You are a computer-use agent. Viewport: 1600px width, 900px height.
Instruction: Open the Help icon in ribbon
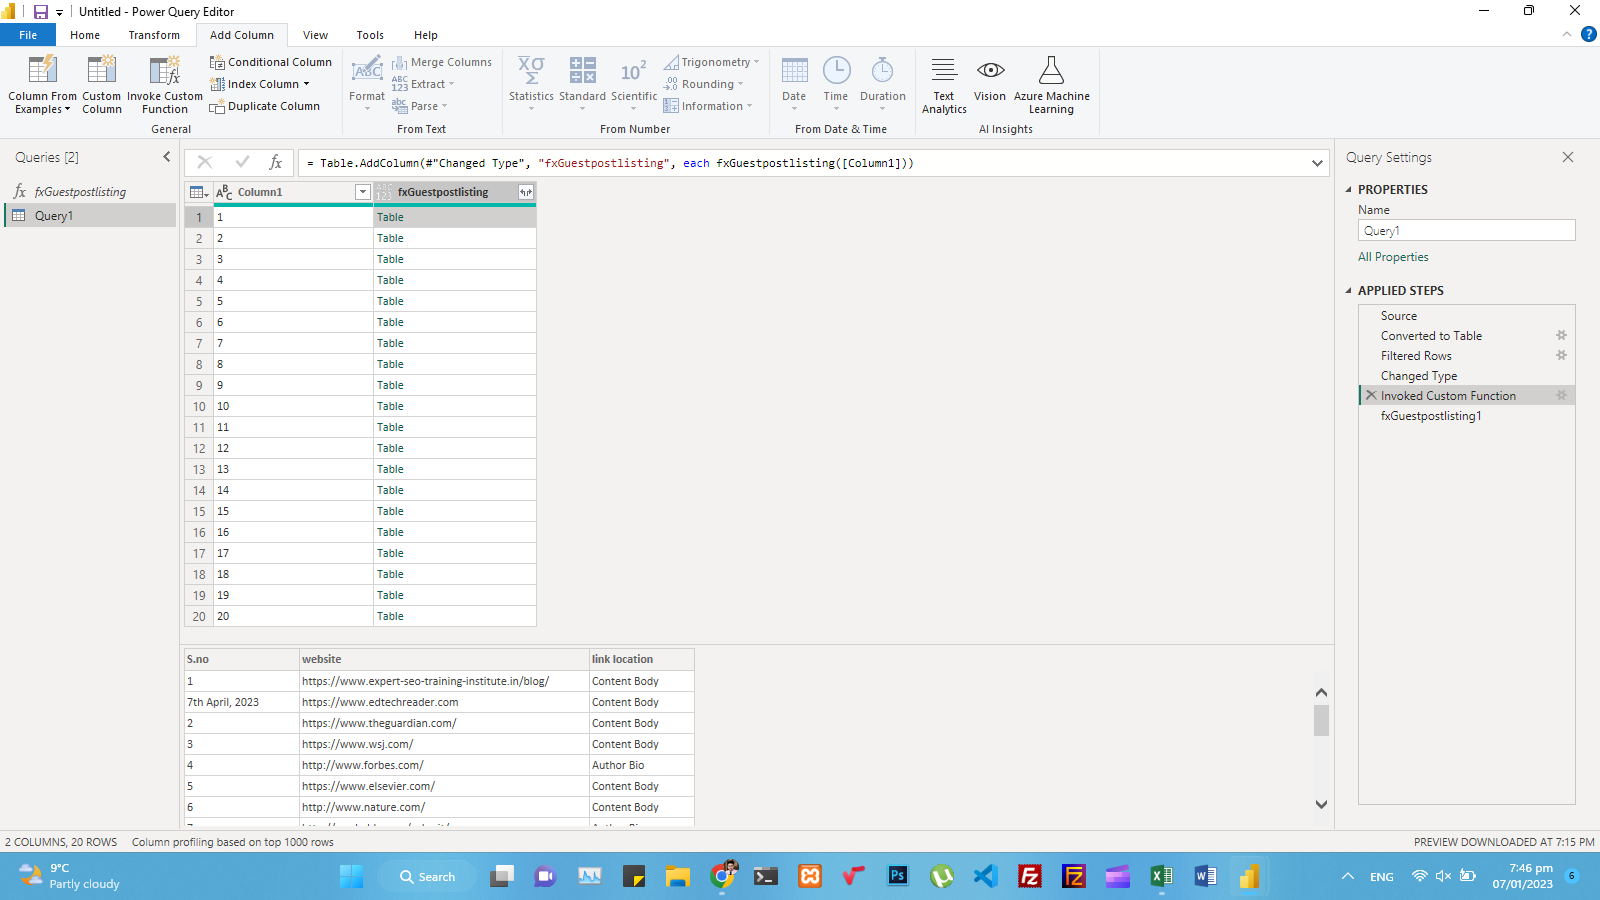click(1588, 34)
